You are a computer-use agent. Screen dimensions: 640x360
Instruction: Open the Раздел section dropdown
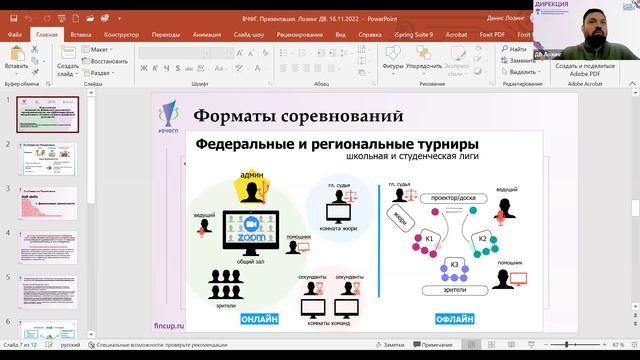tap(99, 73)
